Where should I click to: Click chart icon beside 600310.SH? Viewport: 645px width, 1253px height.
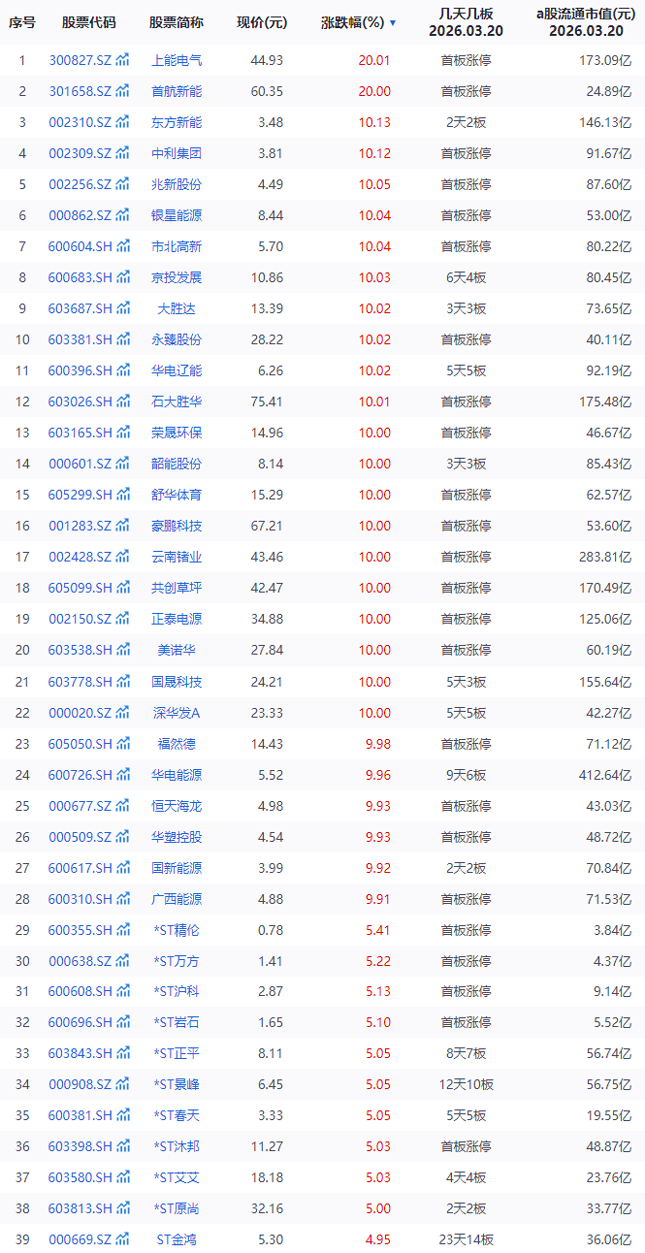point(123,898)
